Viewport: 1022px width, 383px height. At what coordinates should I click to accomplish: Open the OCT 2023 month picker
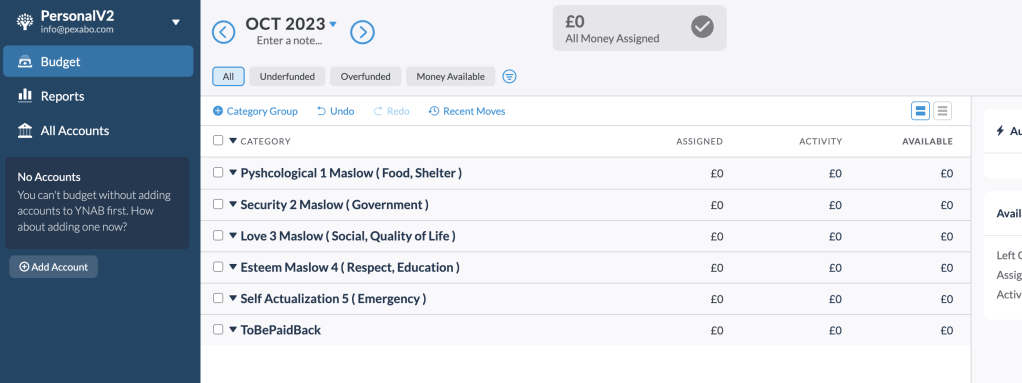(291, 24)
